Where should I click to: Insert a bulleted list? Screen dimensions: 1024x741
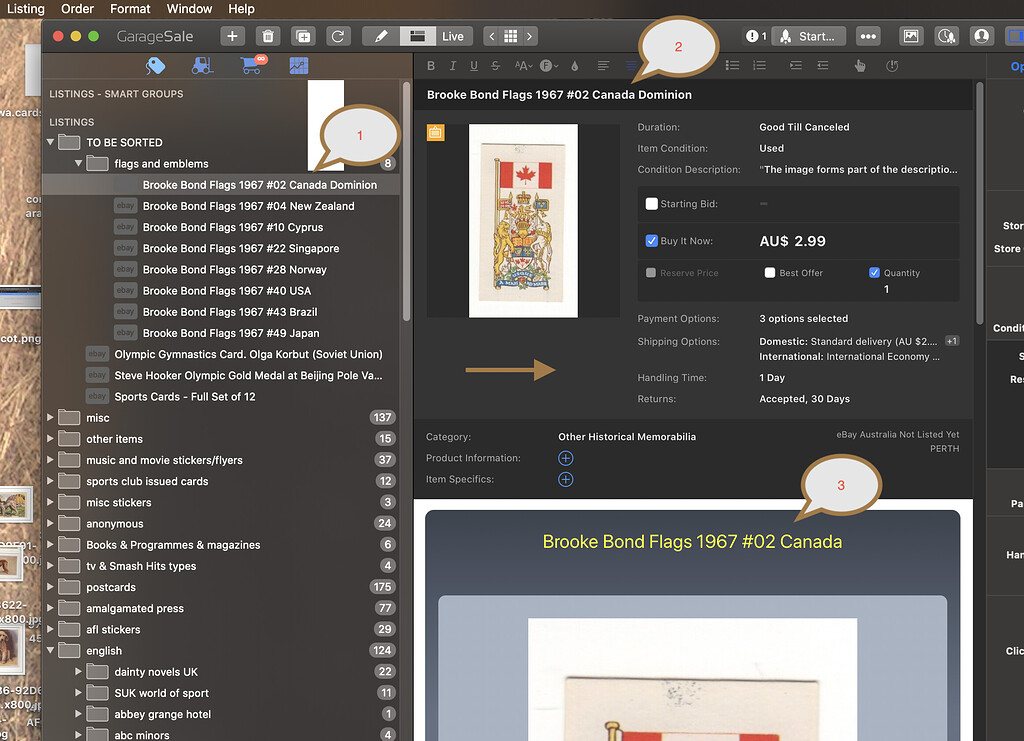tap(733, 65)
